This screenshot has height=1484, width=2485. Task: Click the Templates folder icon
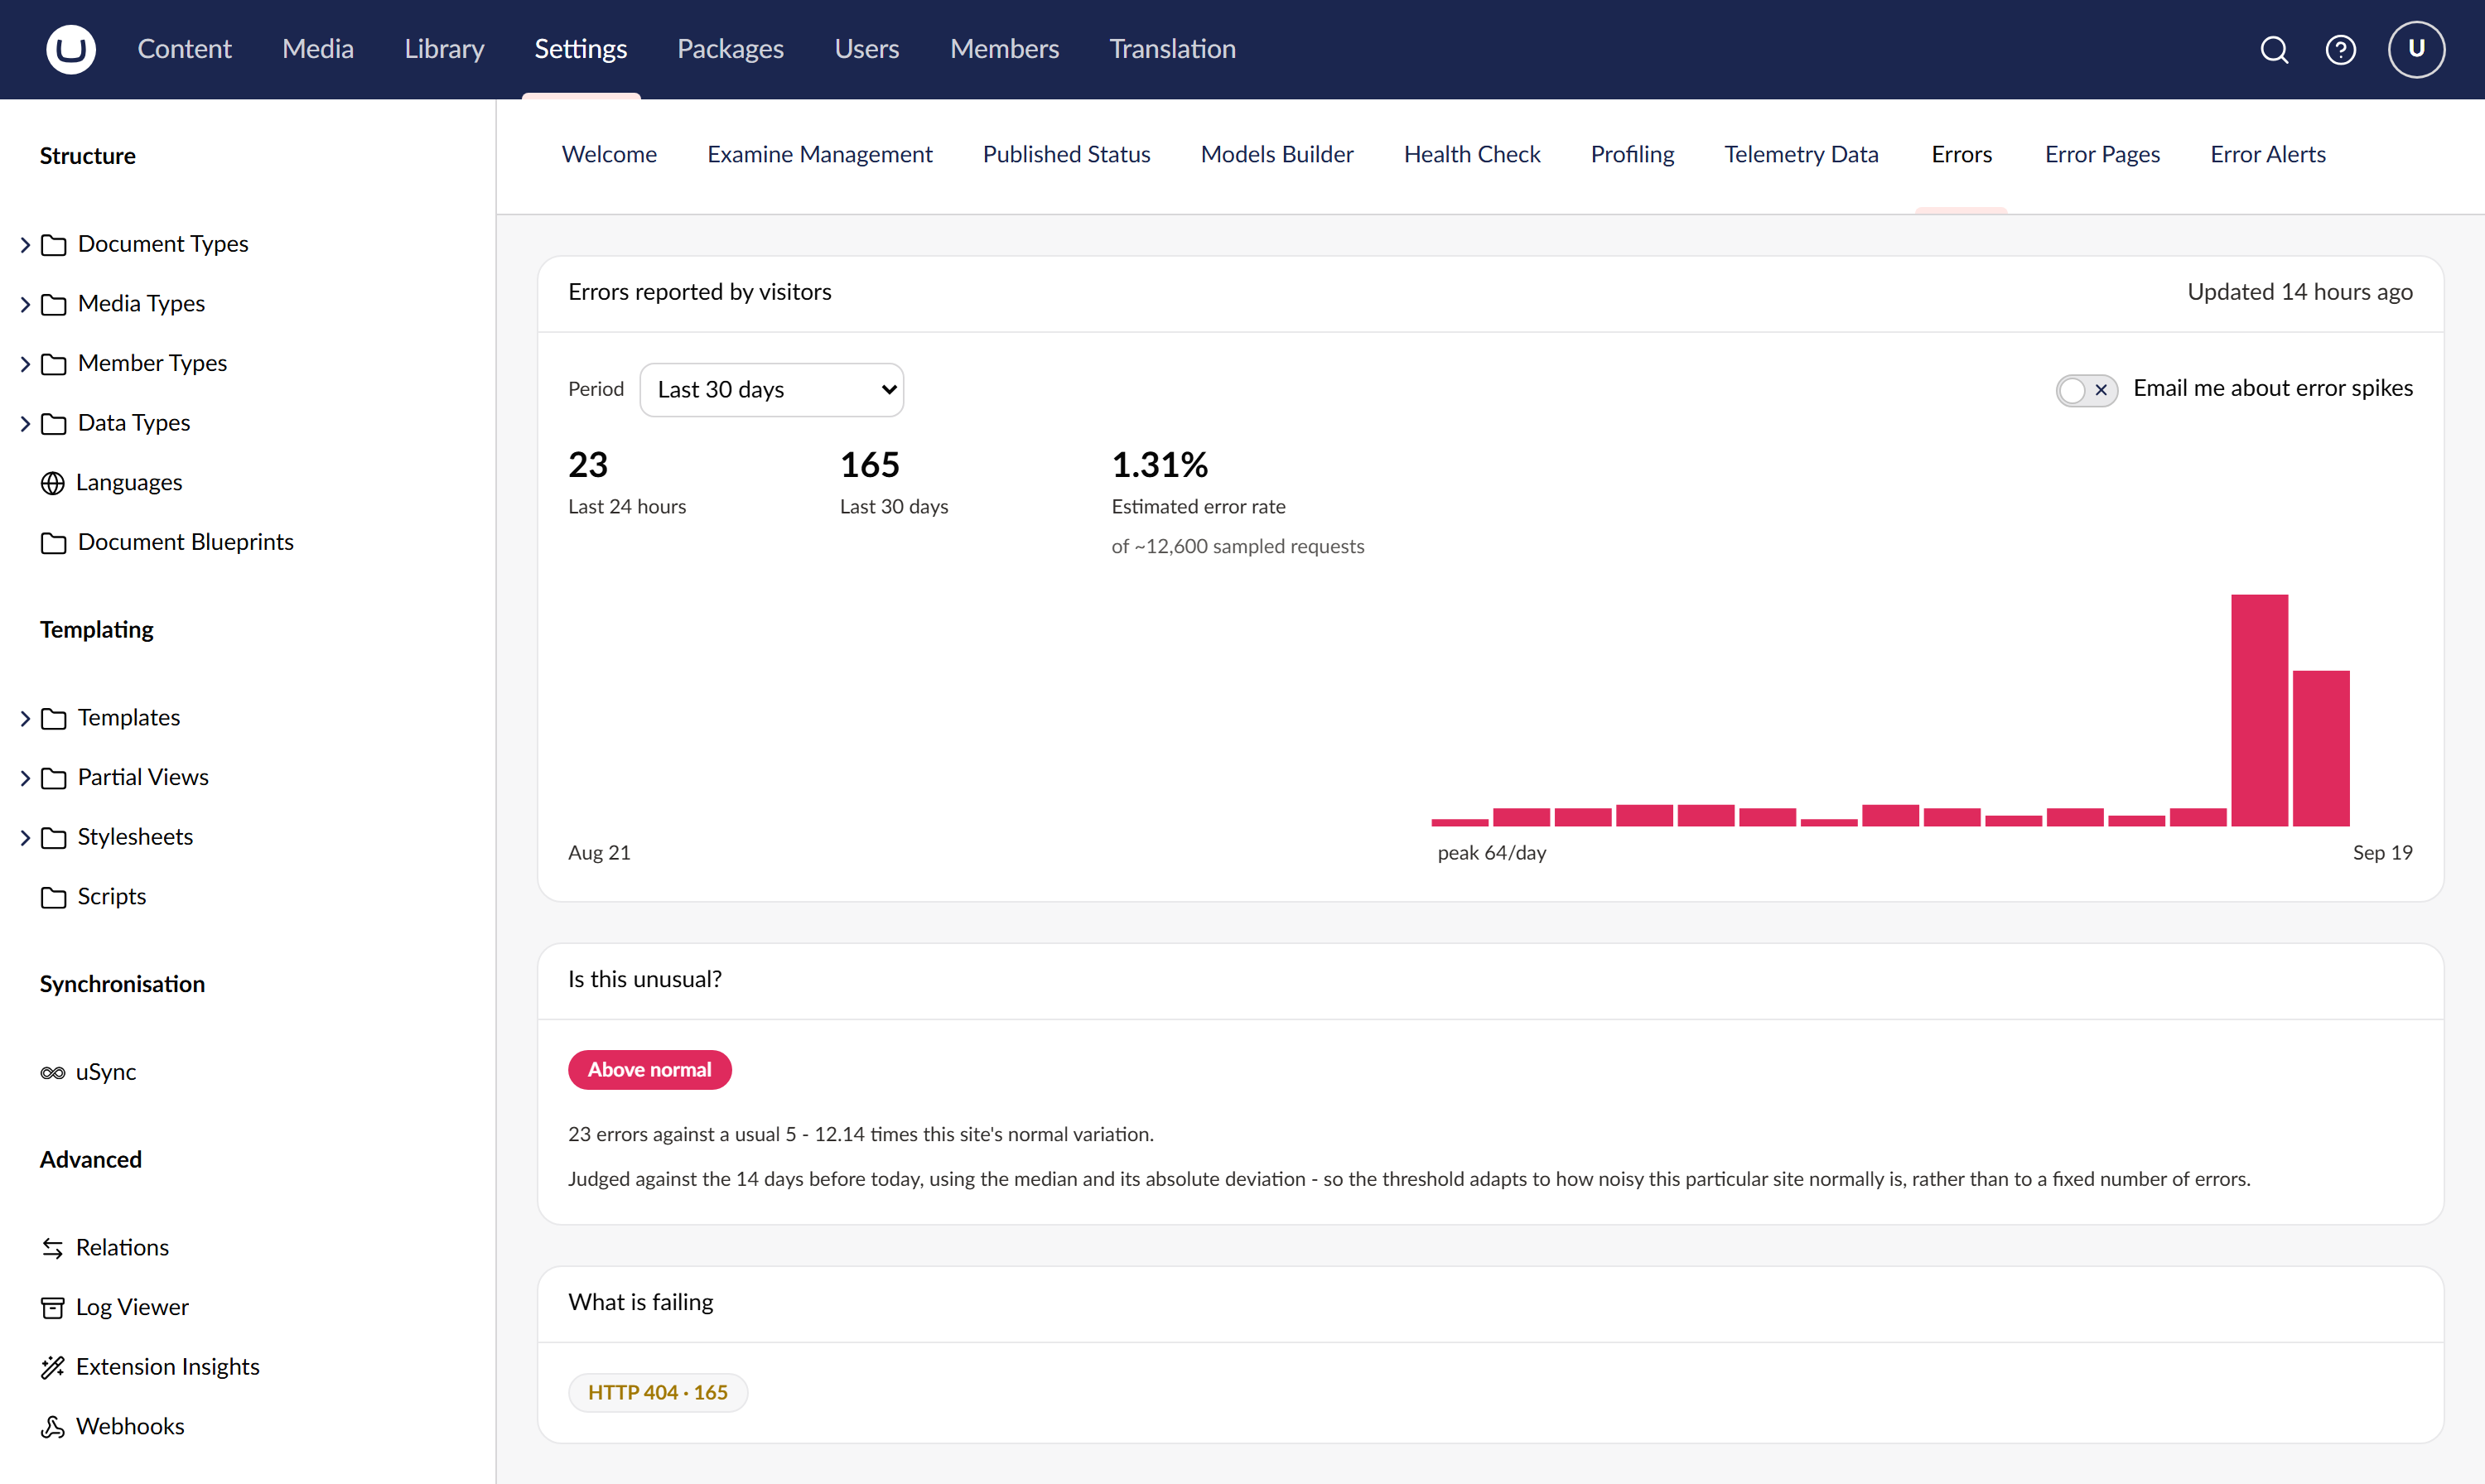pos(54,718)
